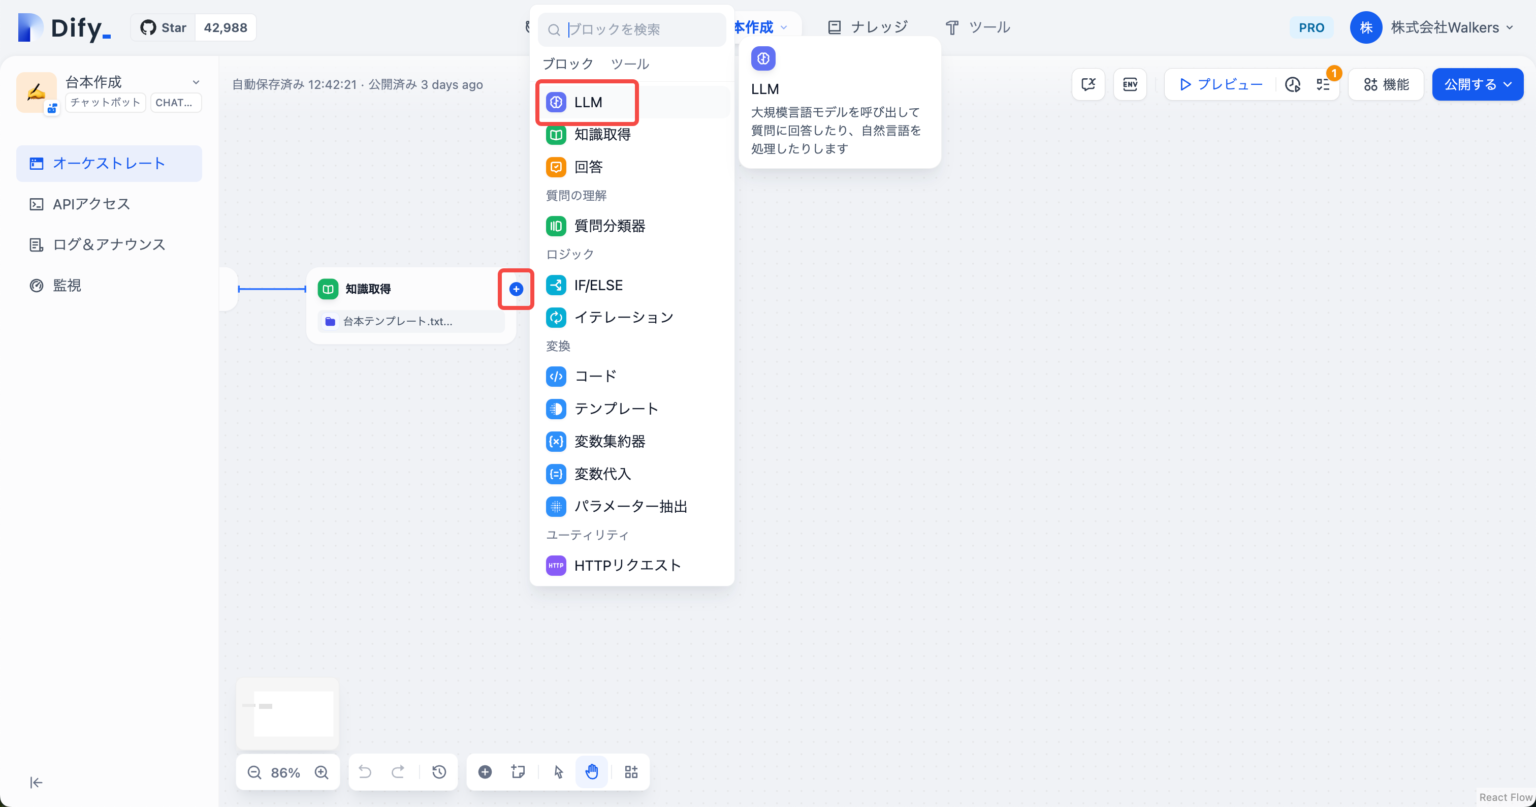The width and height of the screenshot is (1536, 807).
Task: Open the version history clock icon
Action: pyautogui.click(x=439, y=772)
